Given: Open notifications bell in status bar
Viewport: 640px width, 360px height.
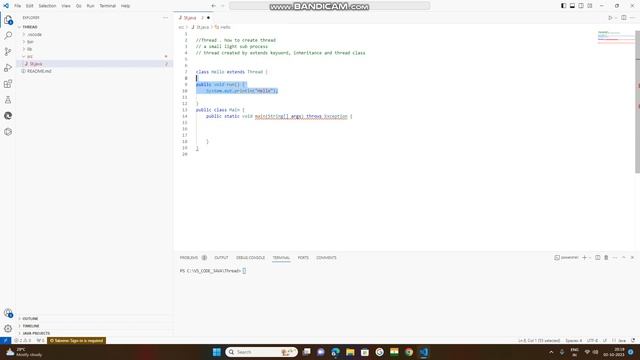Looking at the screenshot, I should [x=633, y=340].
